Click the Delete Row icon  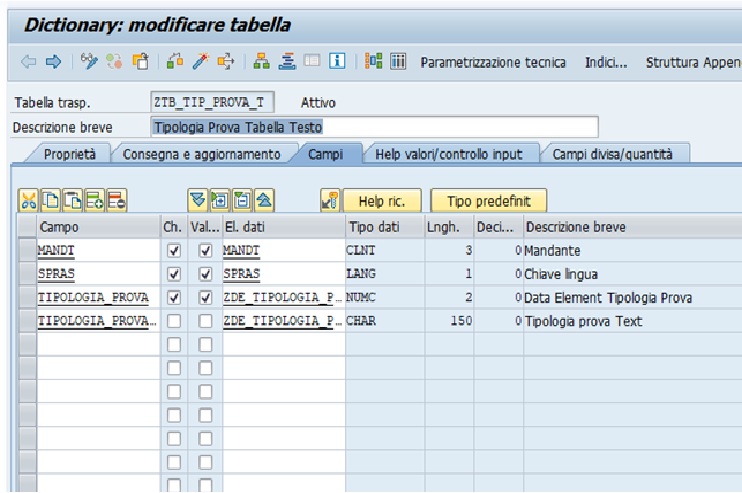[x=116, y=201]
